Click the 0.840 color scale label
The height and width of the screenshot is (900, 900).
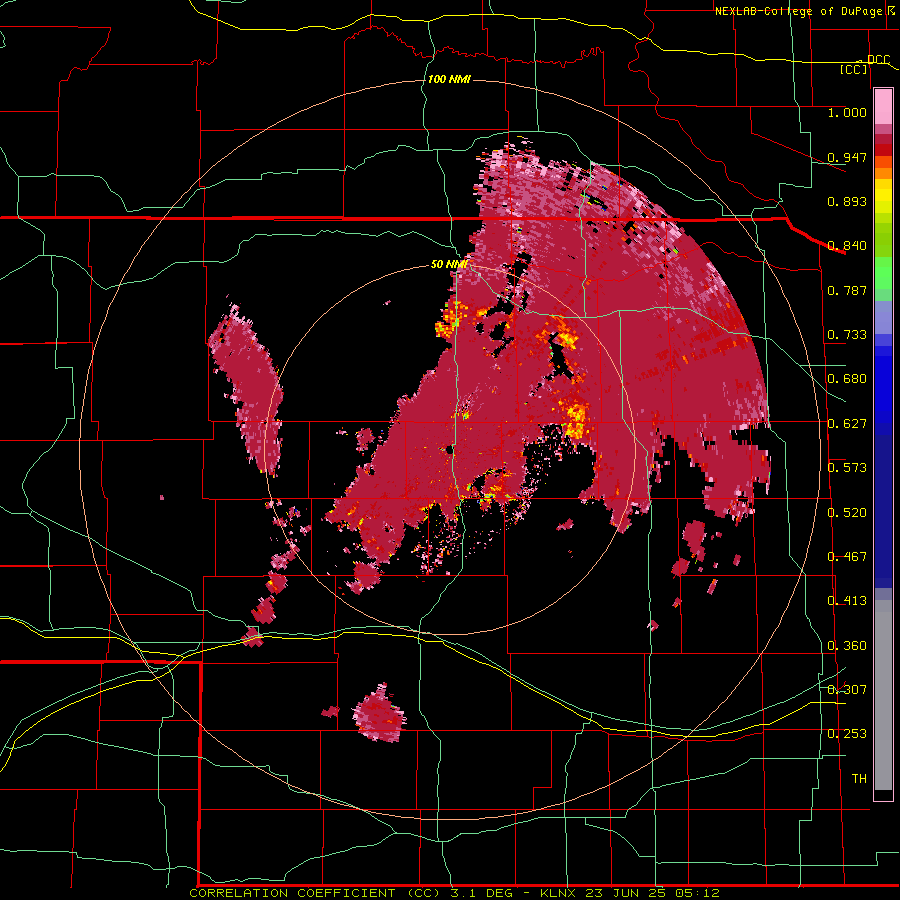[x=847, y=246]
